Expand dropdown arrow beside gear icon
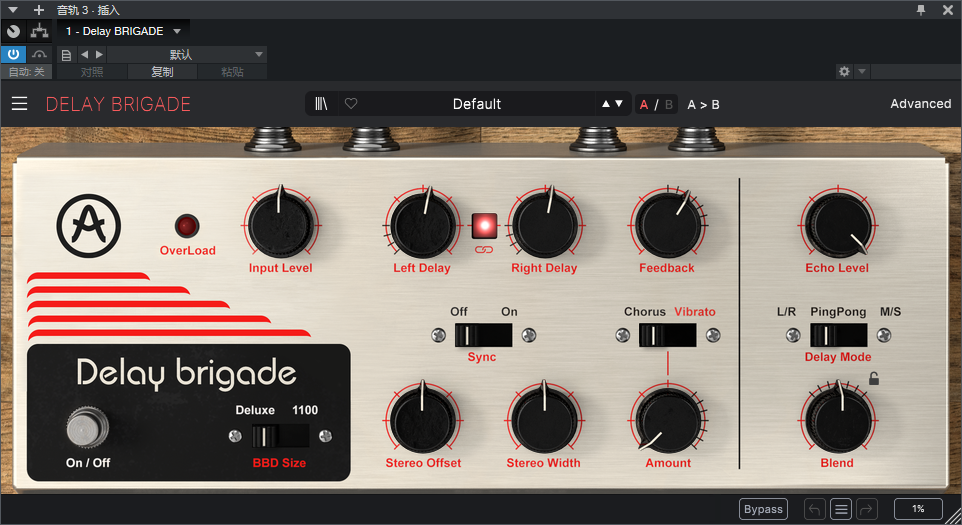This screenshot has width=962, height=525. [862, 72]
